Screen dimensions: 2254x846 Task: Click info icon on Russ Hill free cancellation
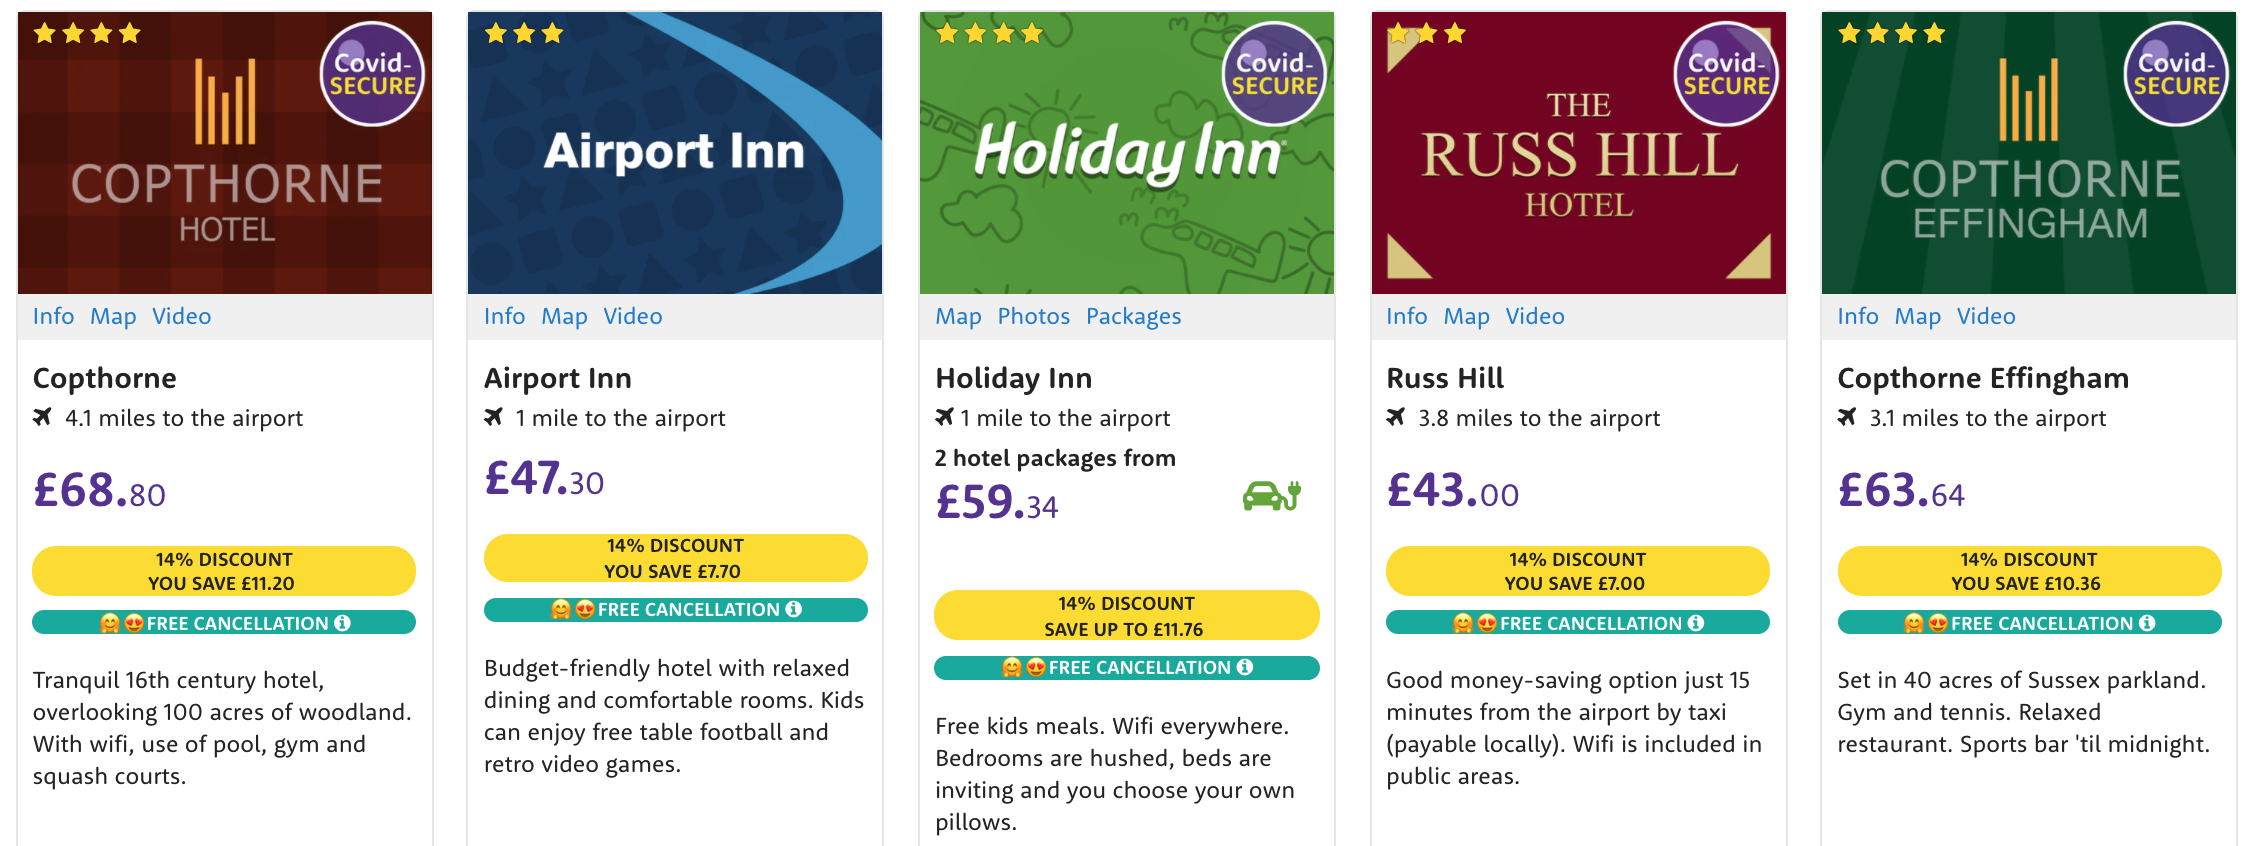(x=1696, y=623)
